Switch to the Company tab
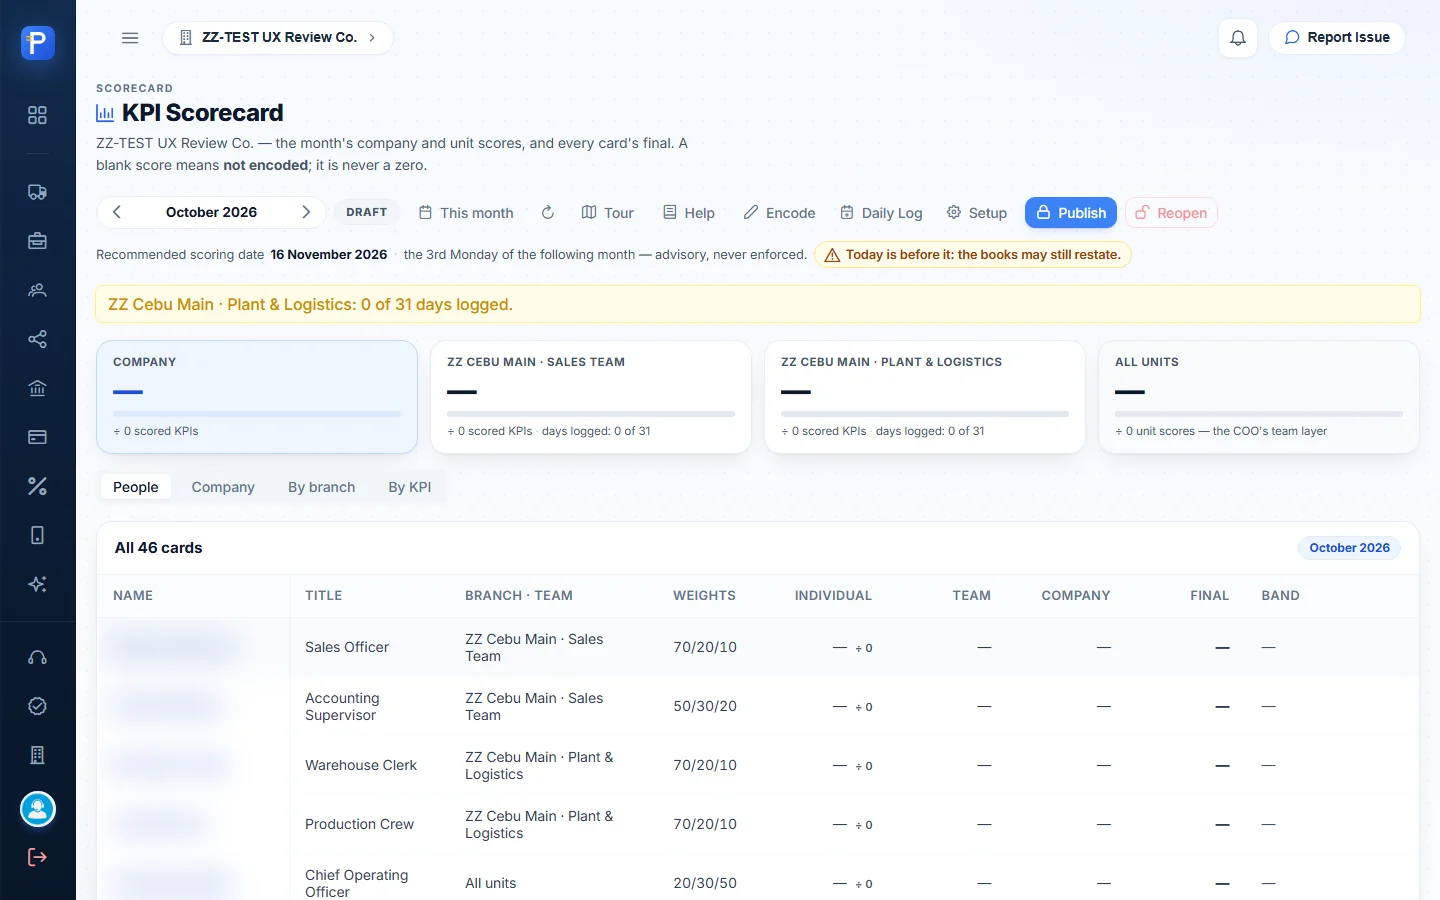 (x=223, y=487)
